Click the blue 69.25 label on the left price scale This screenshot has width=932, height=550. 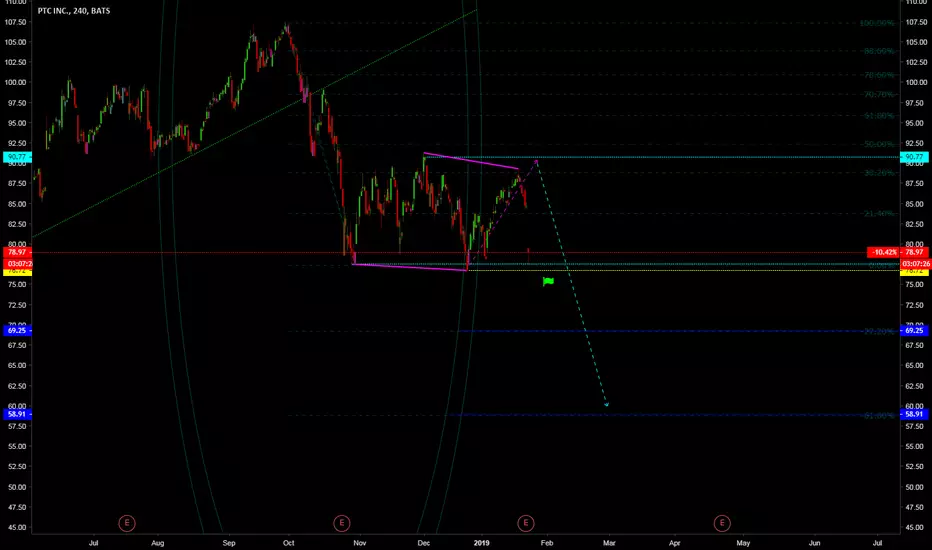pyautogui.click(x=17, y=331)
